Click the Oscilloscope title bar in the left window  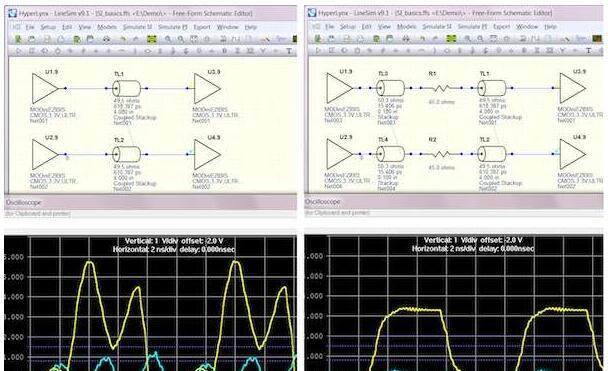150,202
